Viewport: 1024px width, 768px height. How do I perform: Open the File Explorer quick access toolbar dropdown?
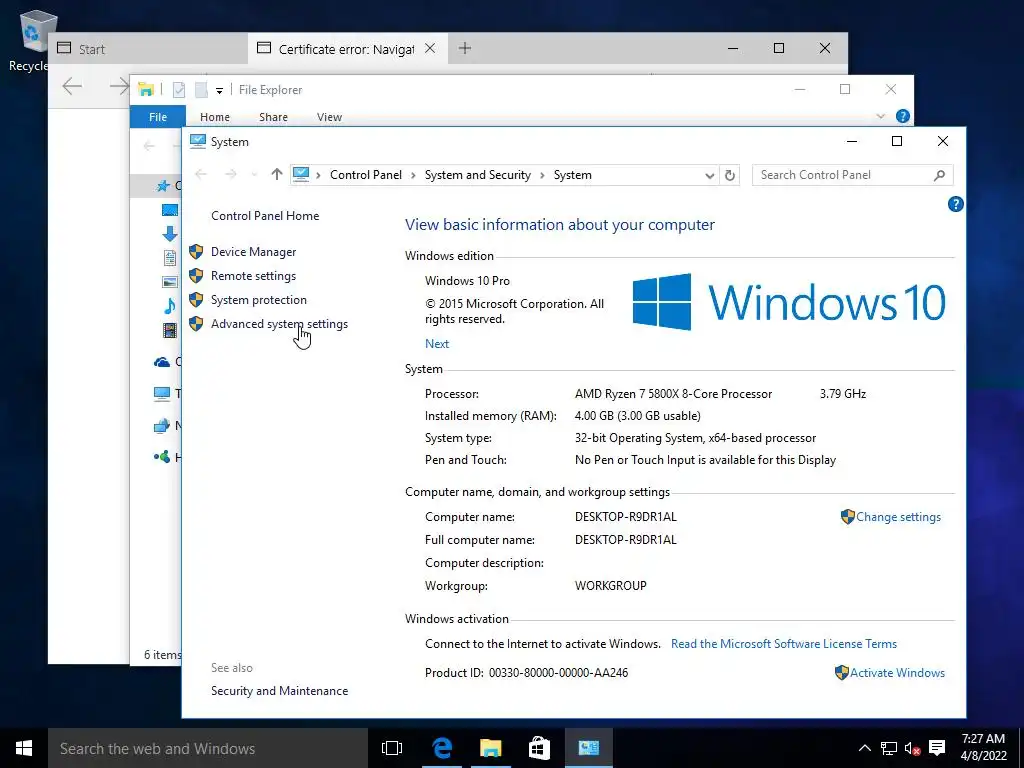point(219,90)
